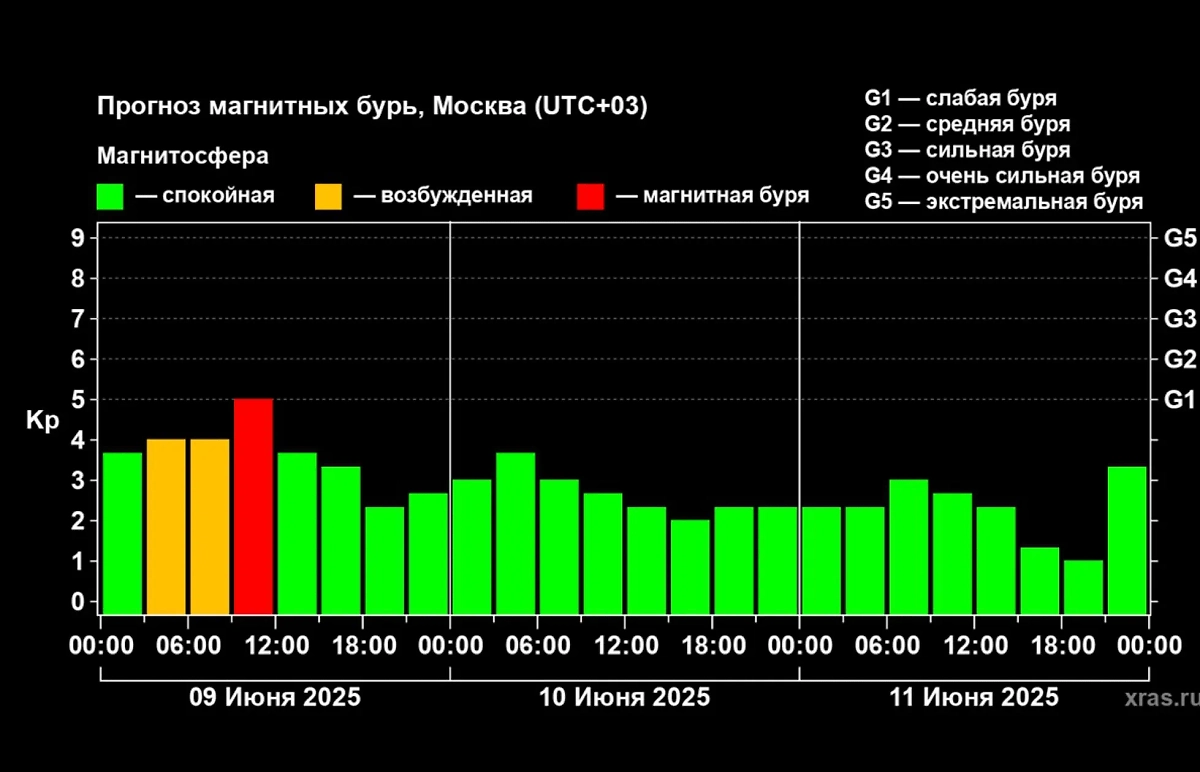Click the second orange bar before the red bar
The height and width of the screenshot is (772, 1200).
point(210,525)
